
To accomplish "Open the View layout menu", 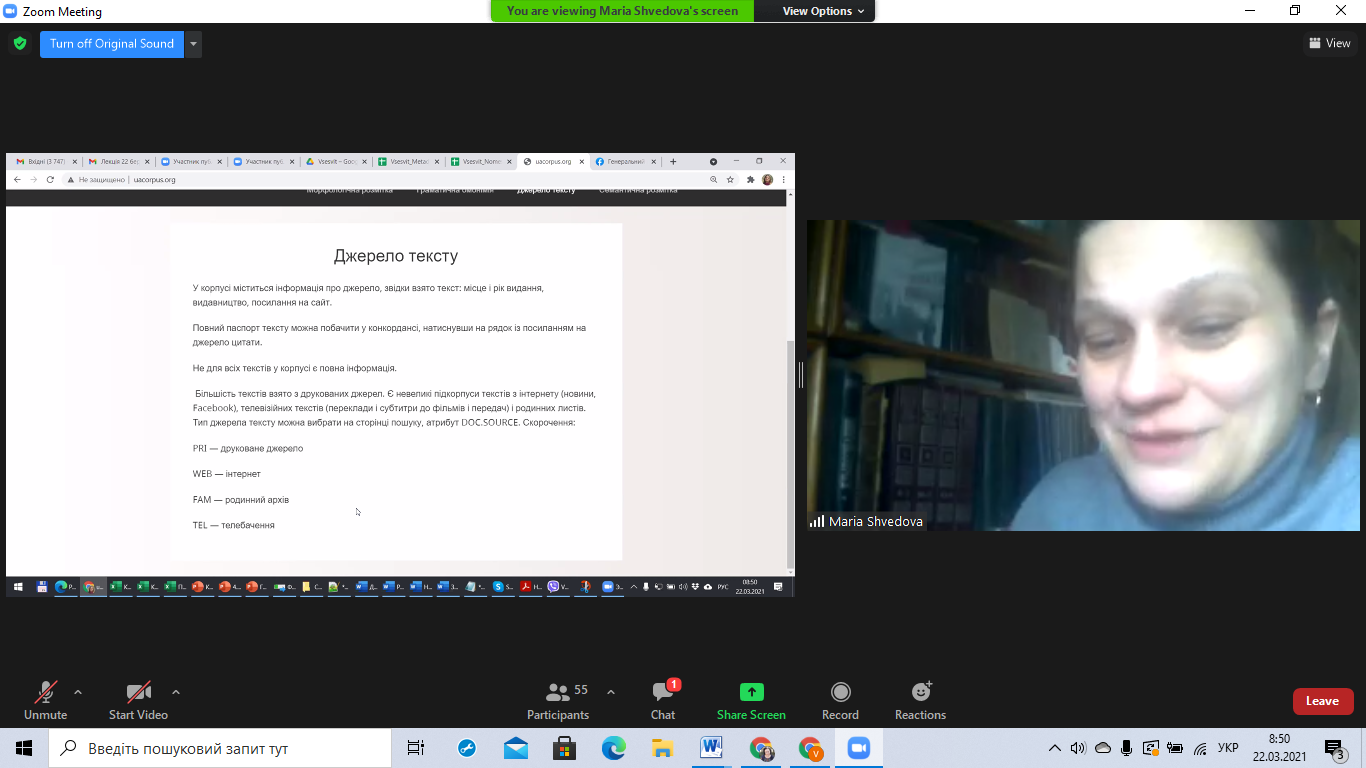I will [1329, 43].
